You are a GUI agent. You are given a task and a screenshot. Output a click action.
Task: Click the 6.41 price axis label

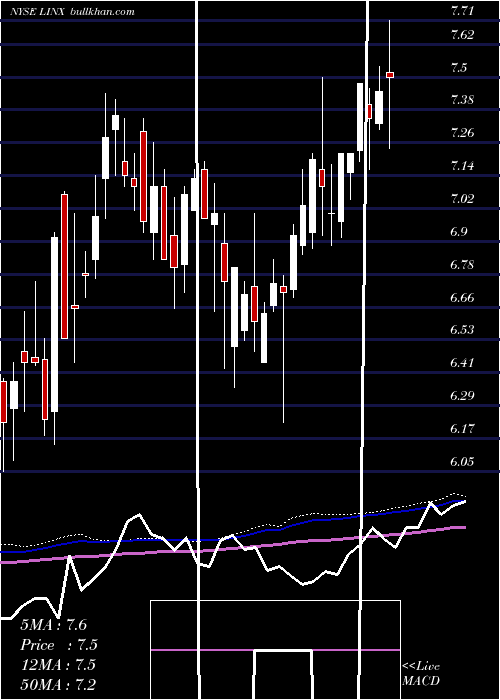tap(462, 362)
